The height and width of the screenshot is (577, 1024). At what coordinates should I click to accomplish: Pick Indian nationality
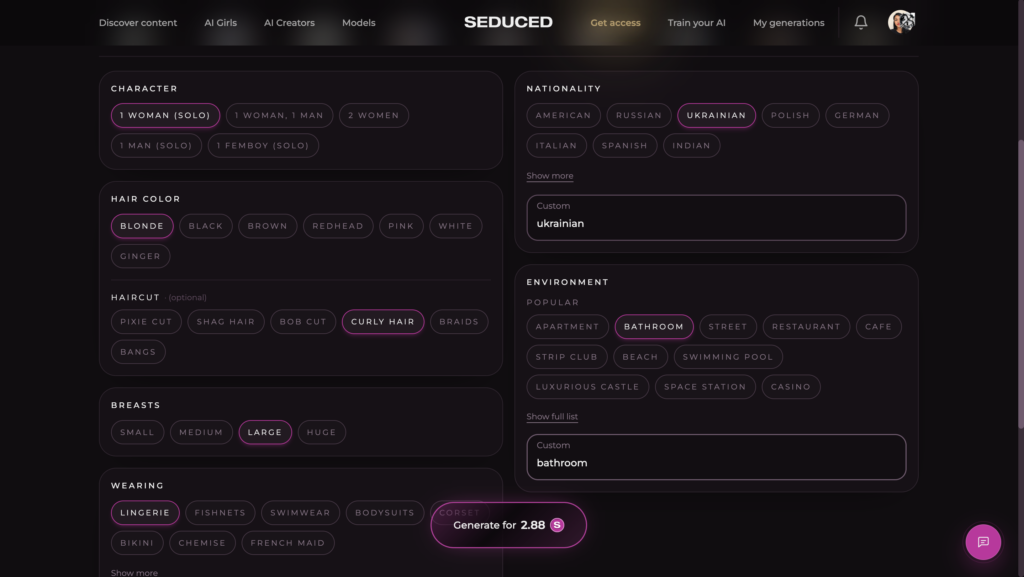point(692,146)
